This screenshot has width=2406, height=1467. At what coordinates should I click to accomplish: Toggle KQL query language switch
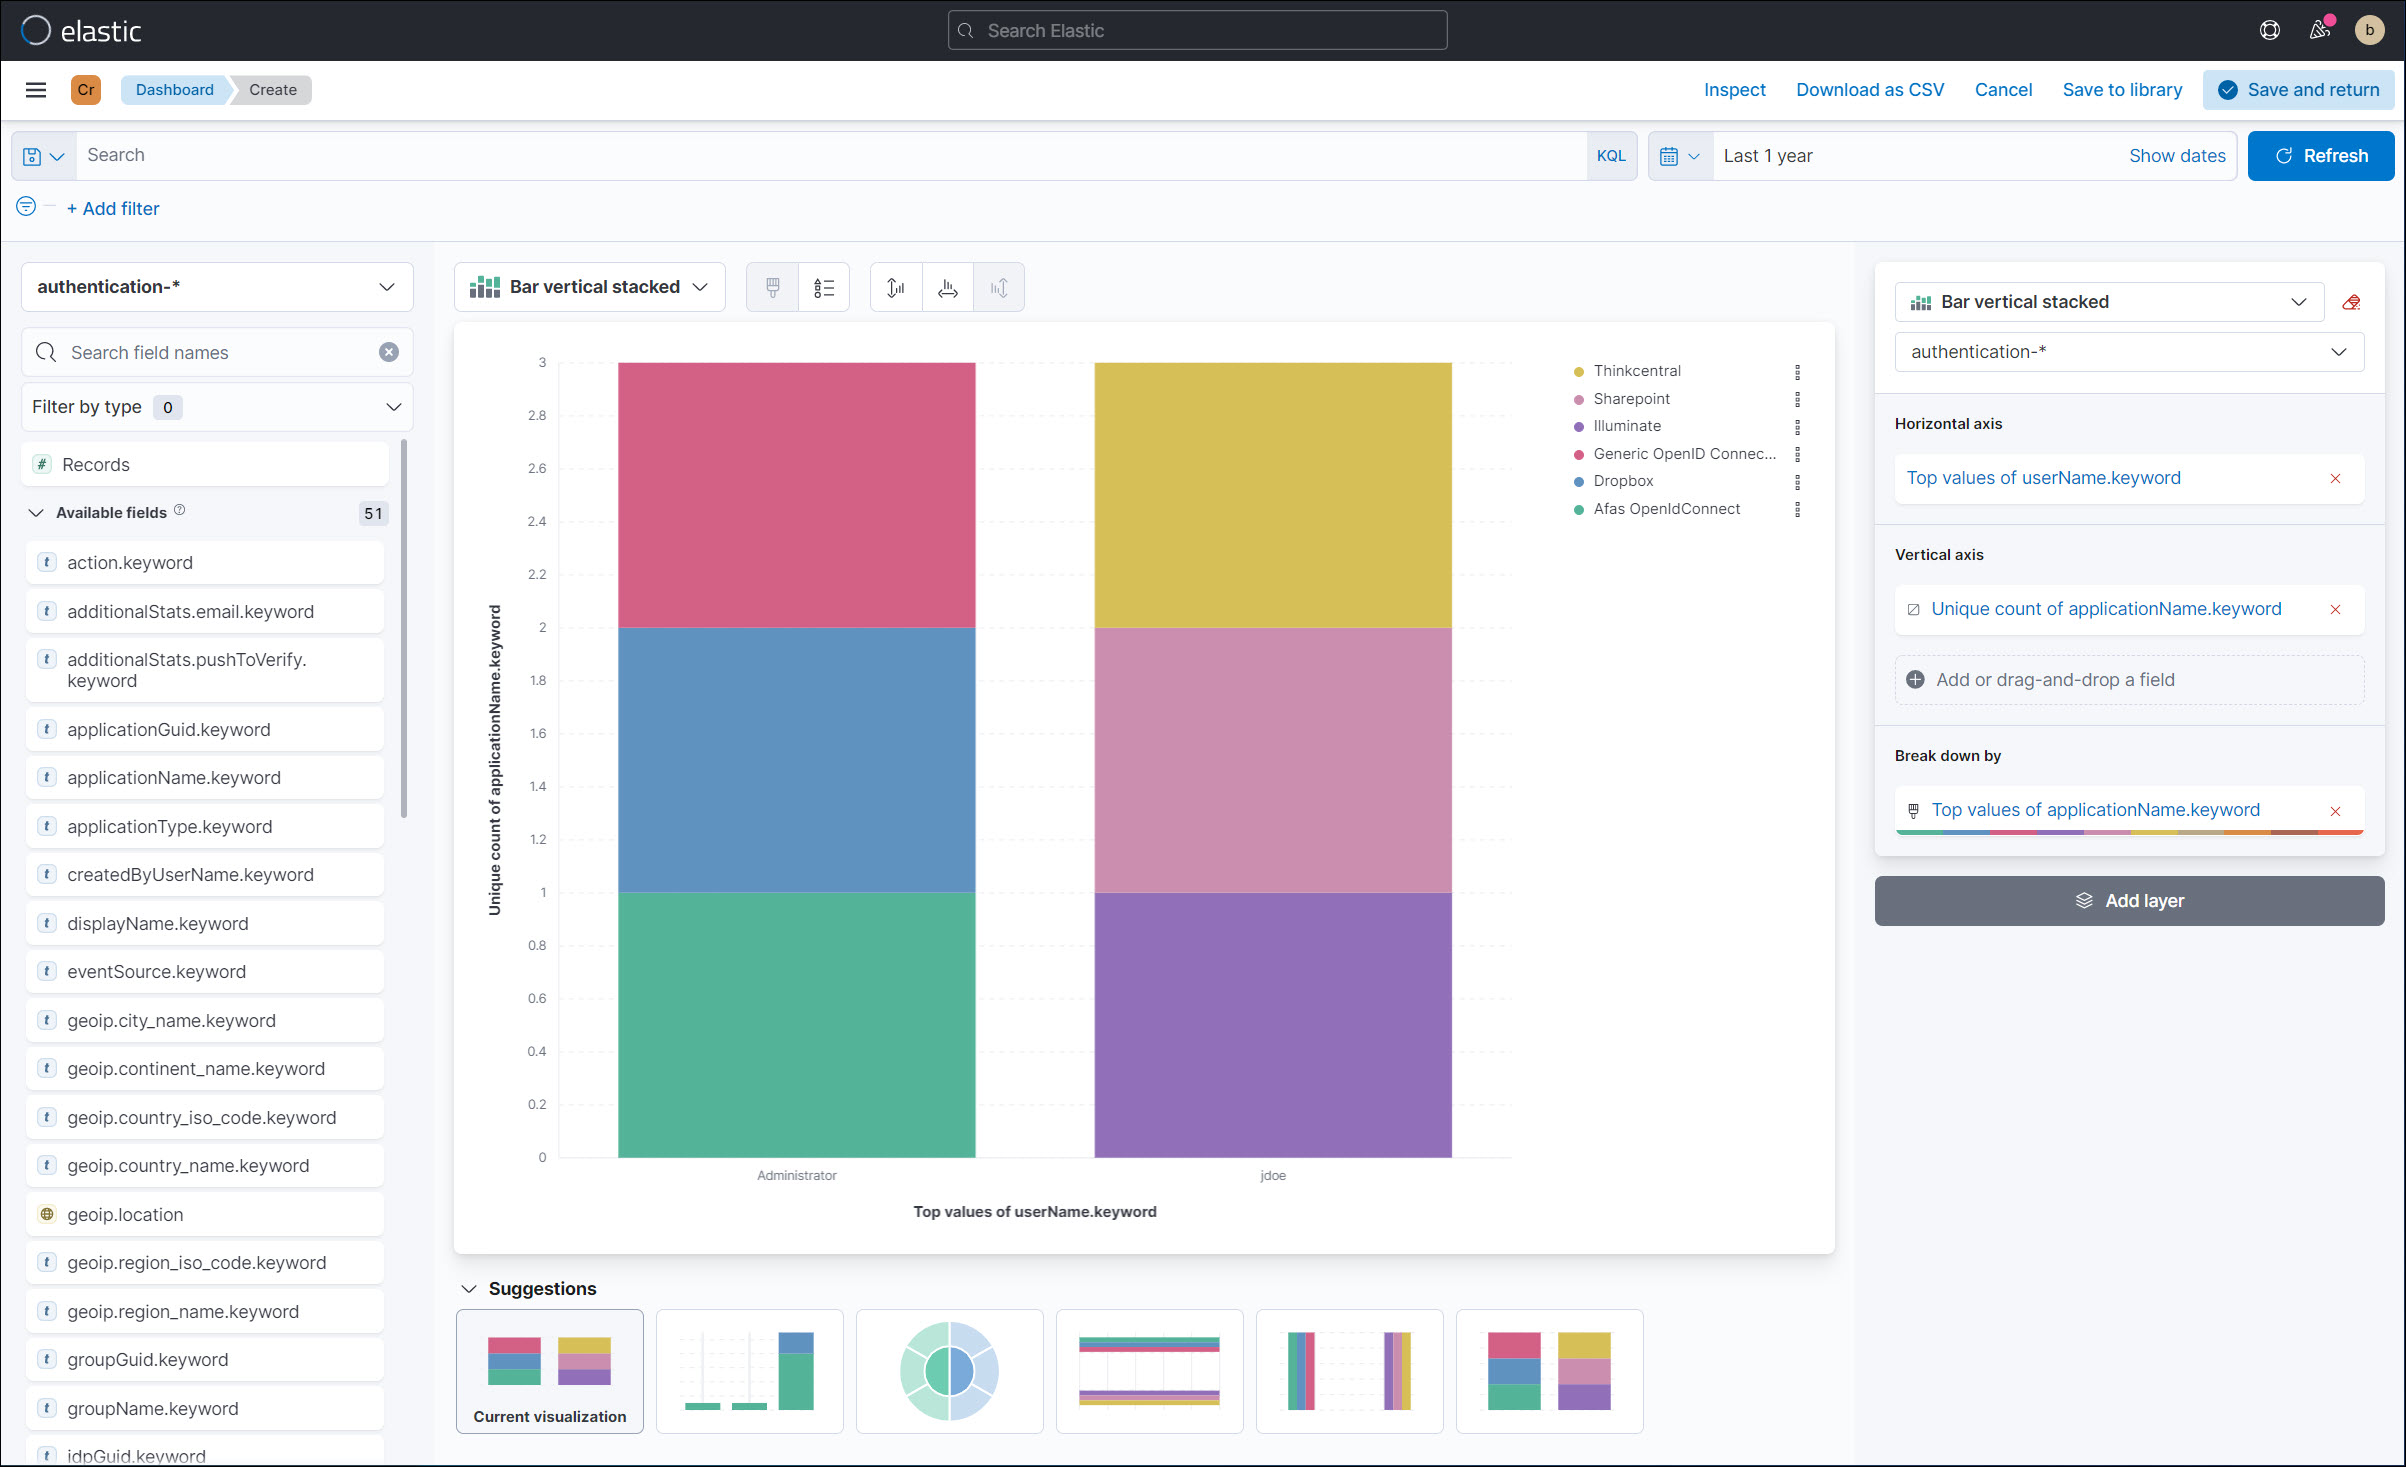click(x=1611, y=156)
